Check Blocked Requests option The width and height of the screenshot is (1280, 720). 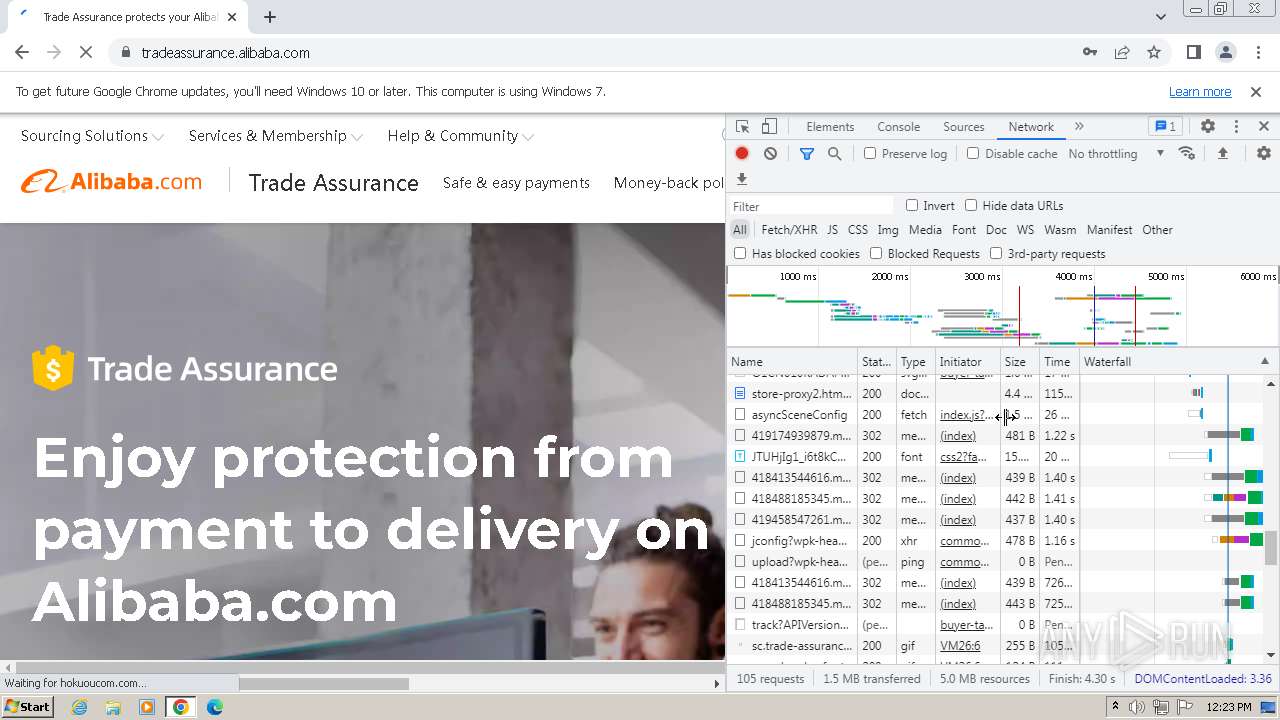pyautogui.click(x=876, y=253)
